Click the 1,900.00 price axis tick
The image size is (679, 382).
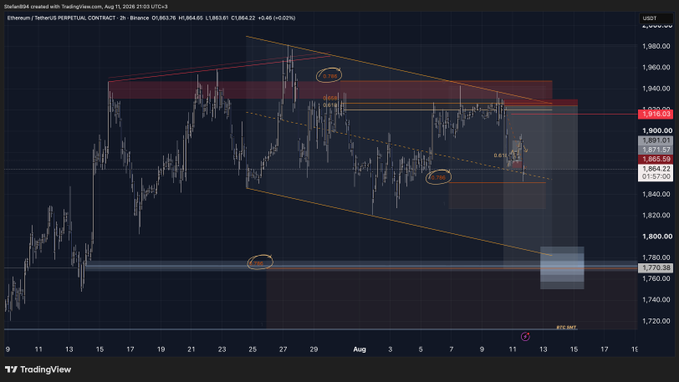click(x=656, y=131)
